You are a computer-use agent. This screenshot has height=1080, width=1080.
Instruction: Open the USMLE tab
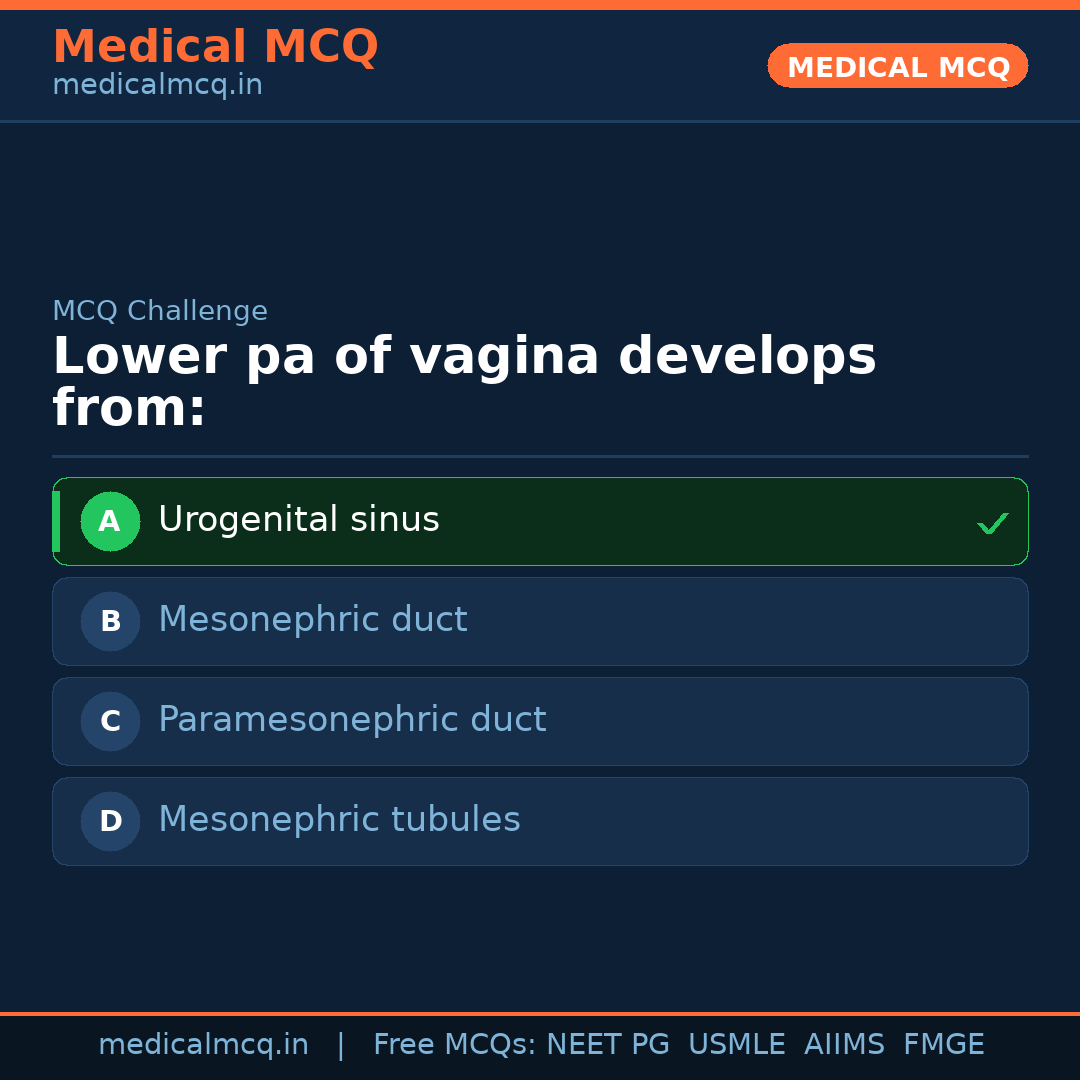737,1043
